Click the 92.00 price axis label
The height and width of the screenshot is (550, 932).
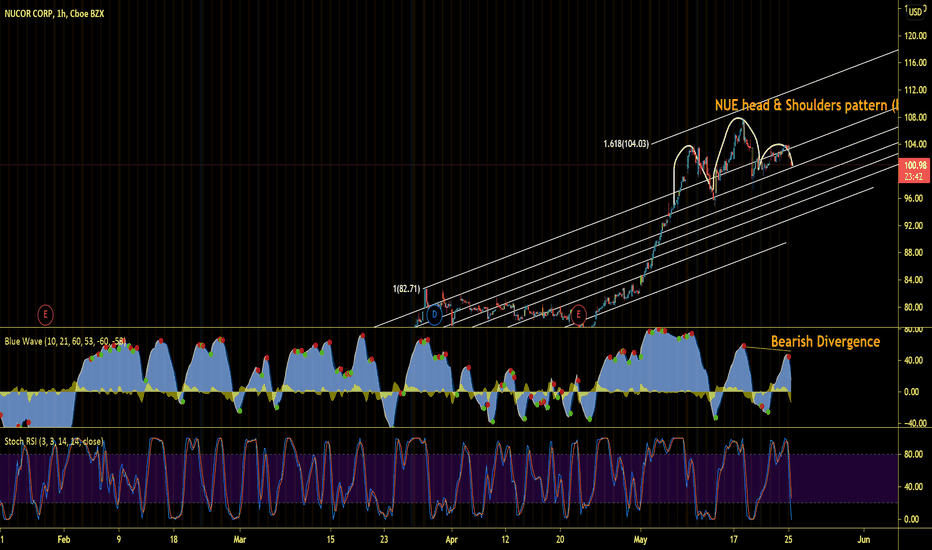pos(914,225)
